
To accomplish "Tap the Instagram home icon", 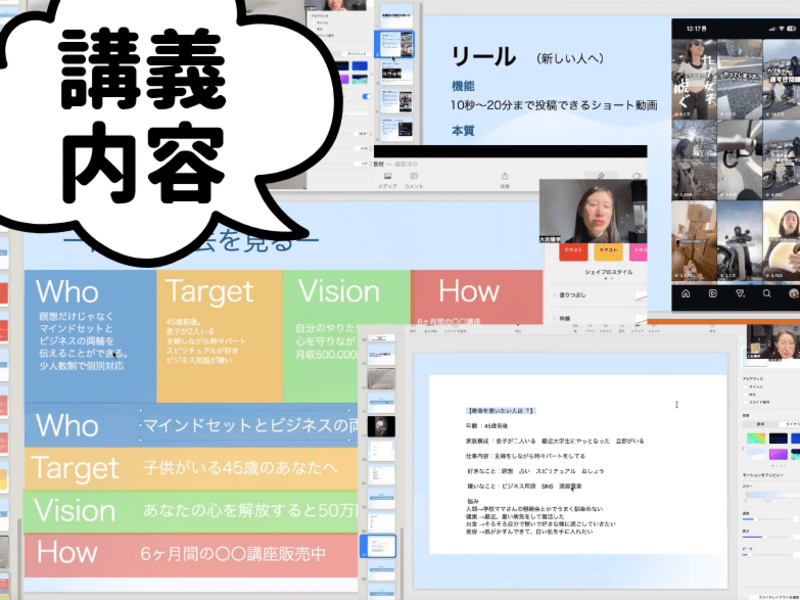I will tap(686, 294).
